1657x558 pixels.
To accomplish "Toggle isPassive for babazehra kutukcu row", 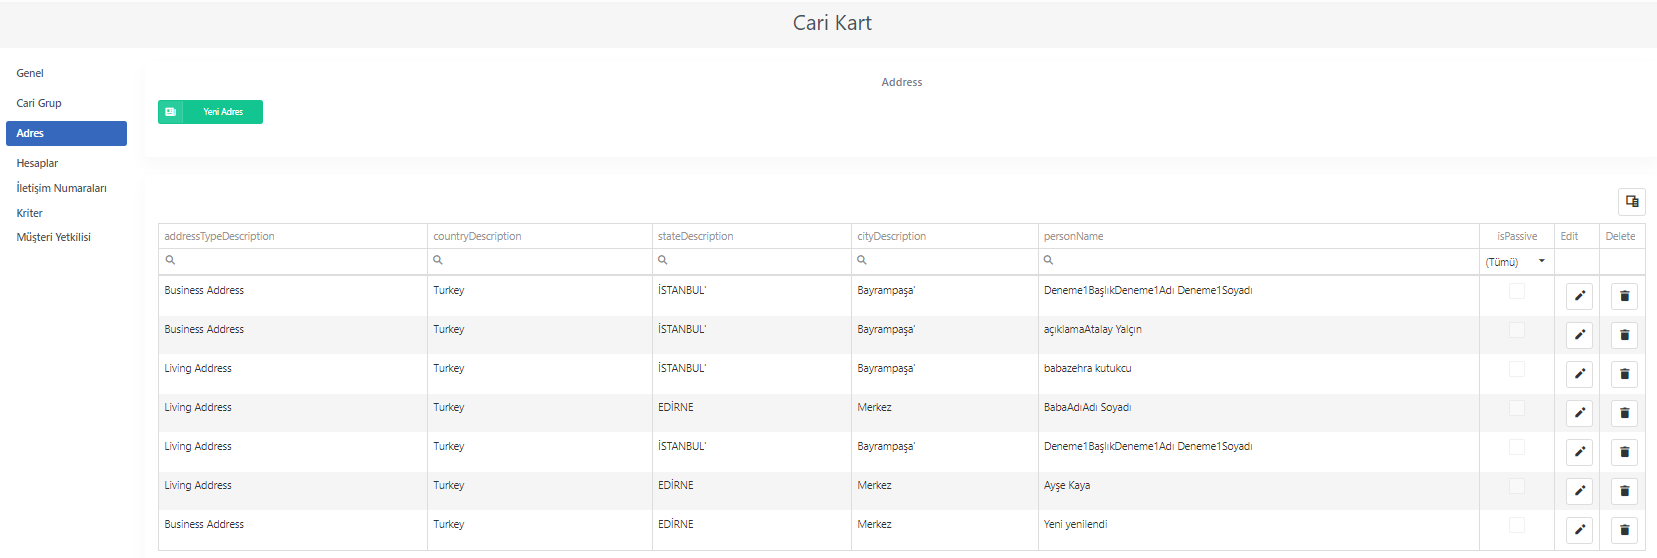I will coord(1517,369).
